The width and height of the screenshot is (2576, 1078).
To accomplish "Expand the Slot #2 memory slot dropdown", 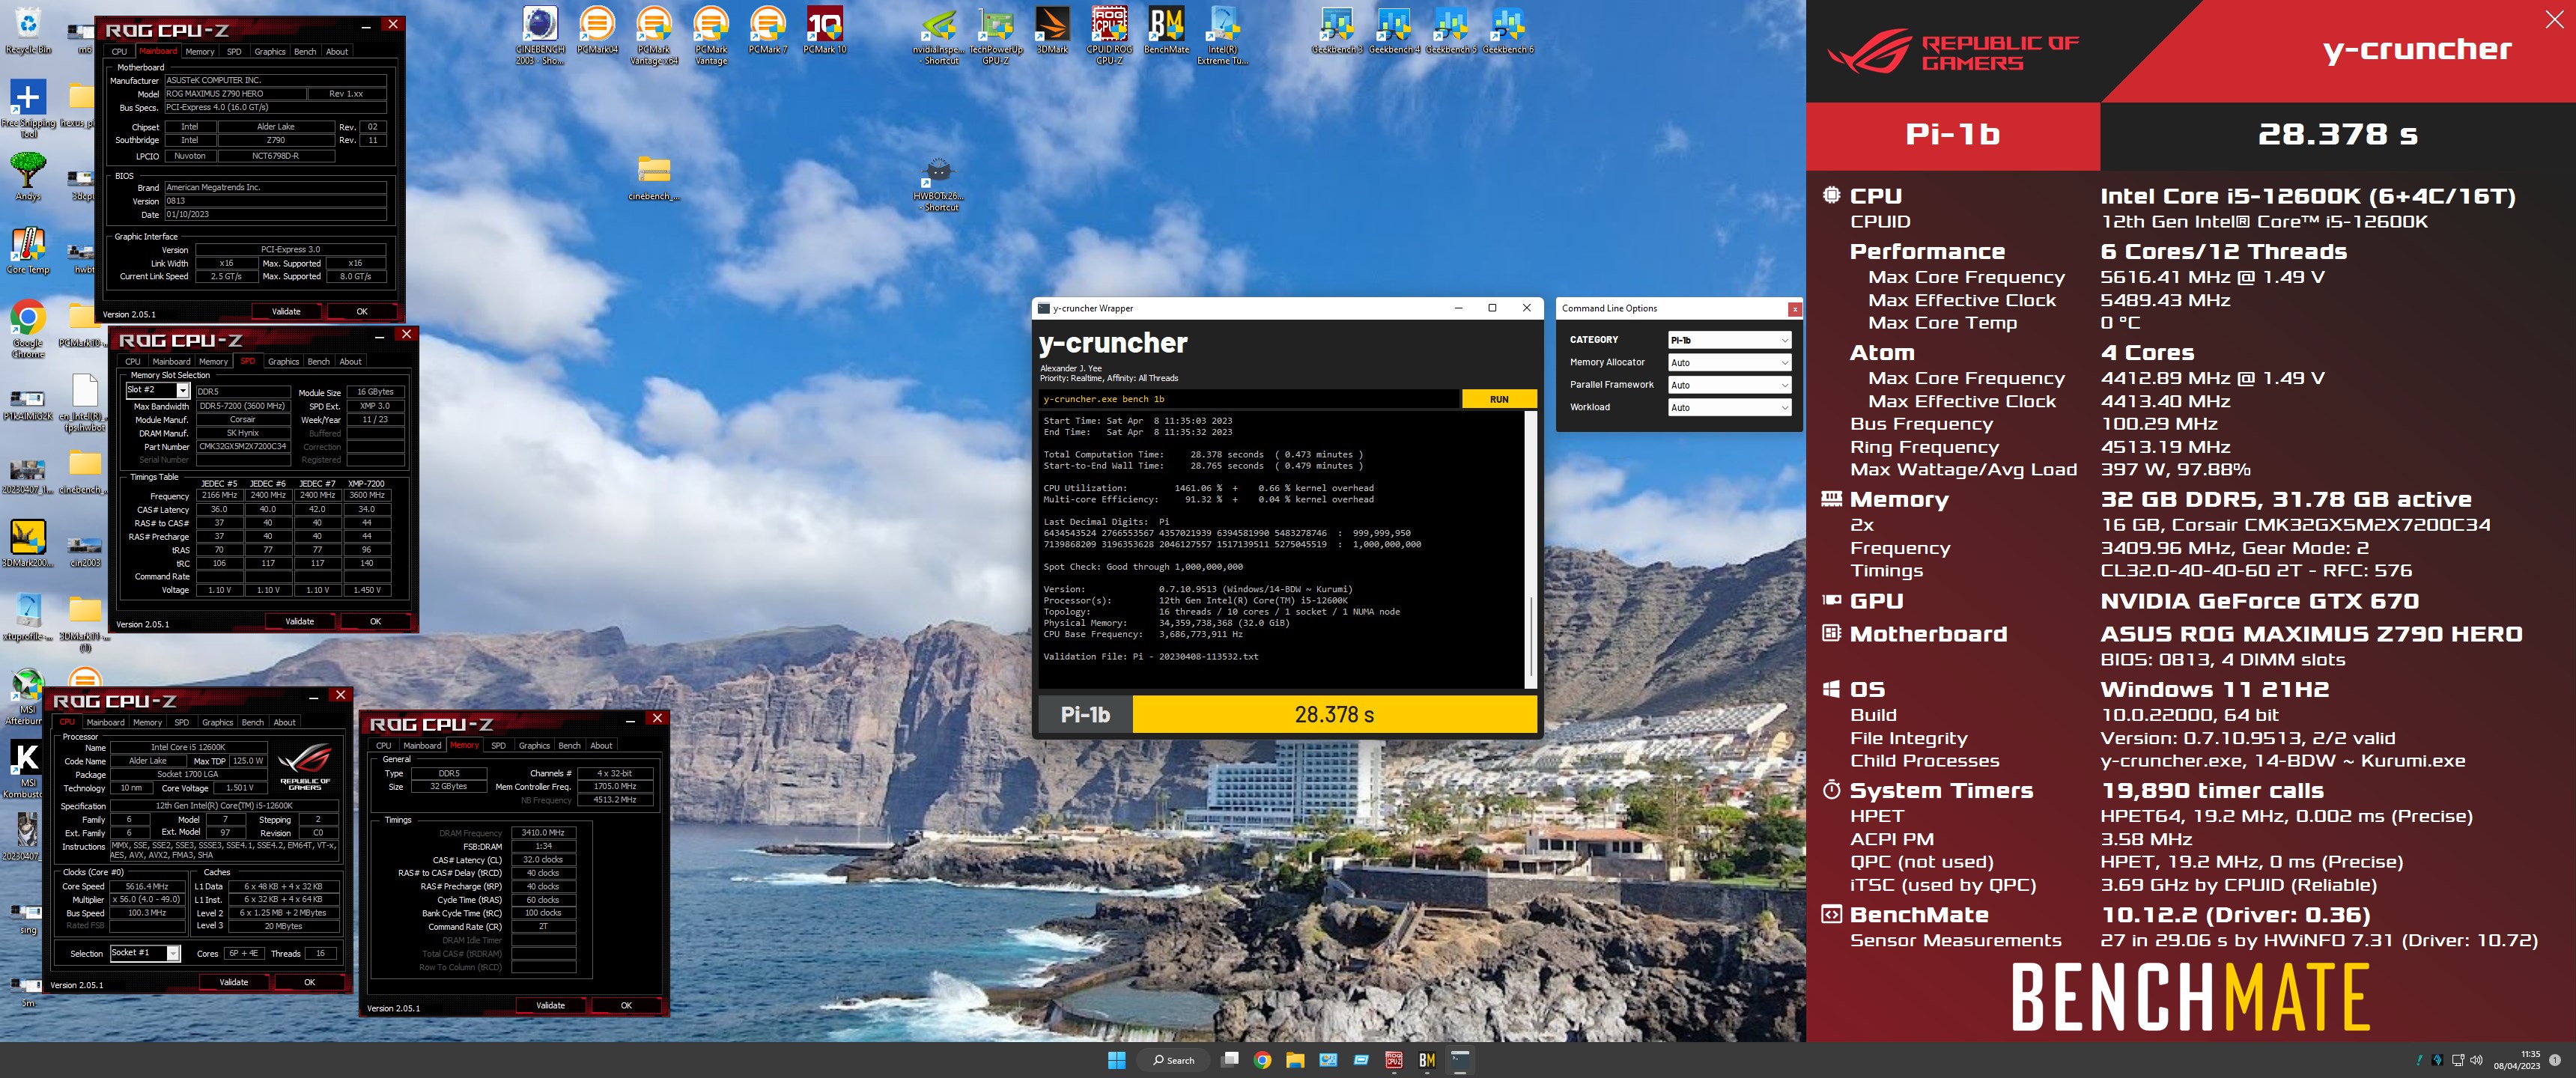I will coord(182,391).
